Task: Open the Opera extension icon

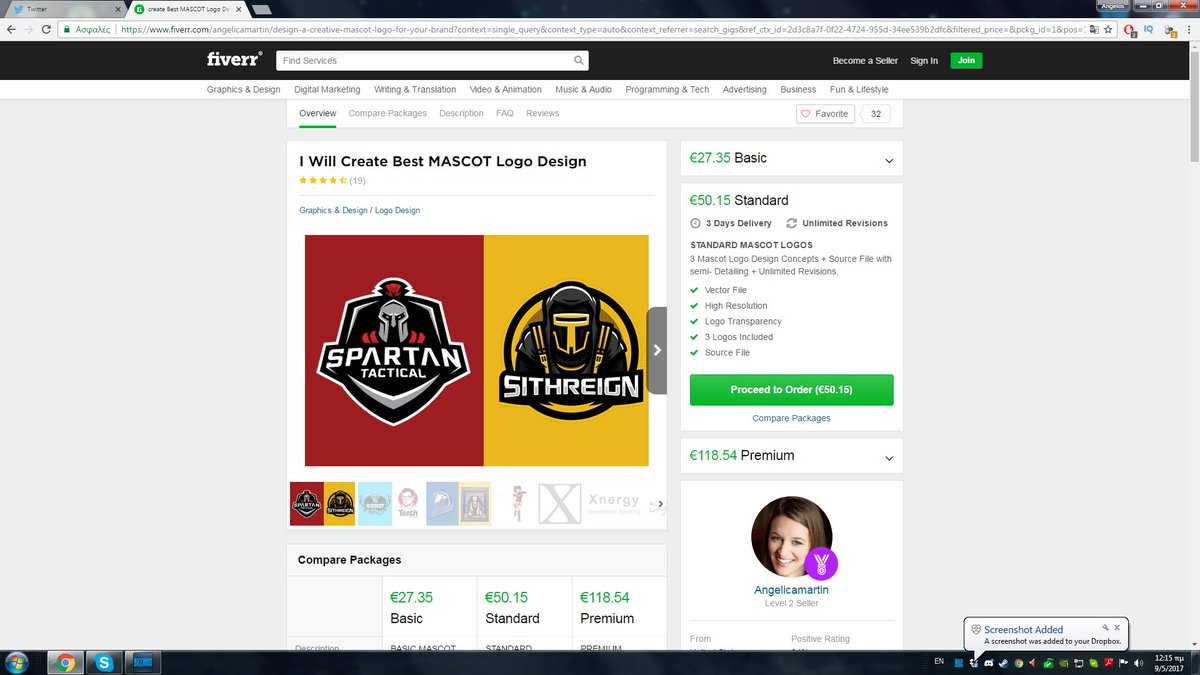Action: tap(1130, 30)
